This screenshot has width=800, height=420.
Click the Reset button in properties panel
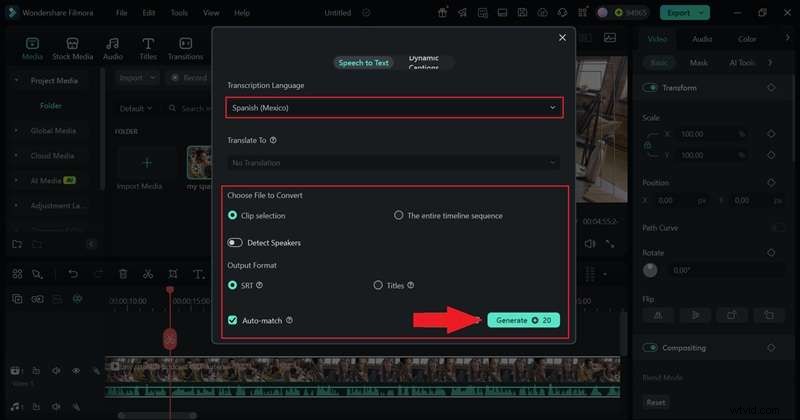pos(655,402)
